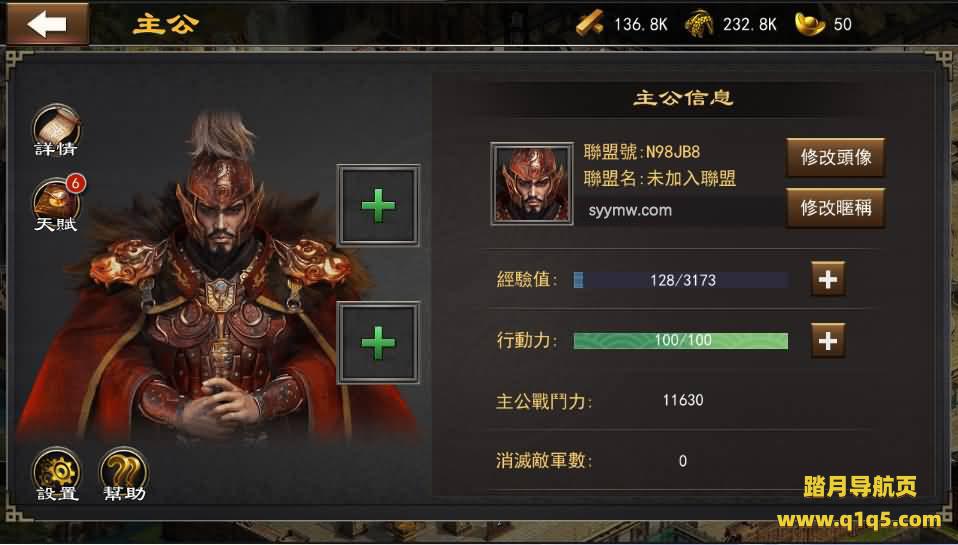The width and height of the screenshot is (958, 545).
Task: Click the 修改暱稱 change nickname button
Action: [835, 208]
